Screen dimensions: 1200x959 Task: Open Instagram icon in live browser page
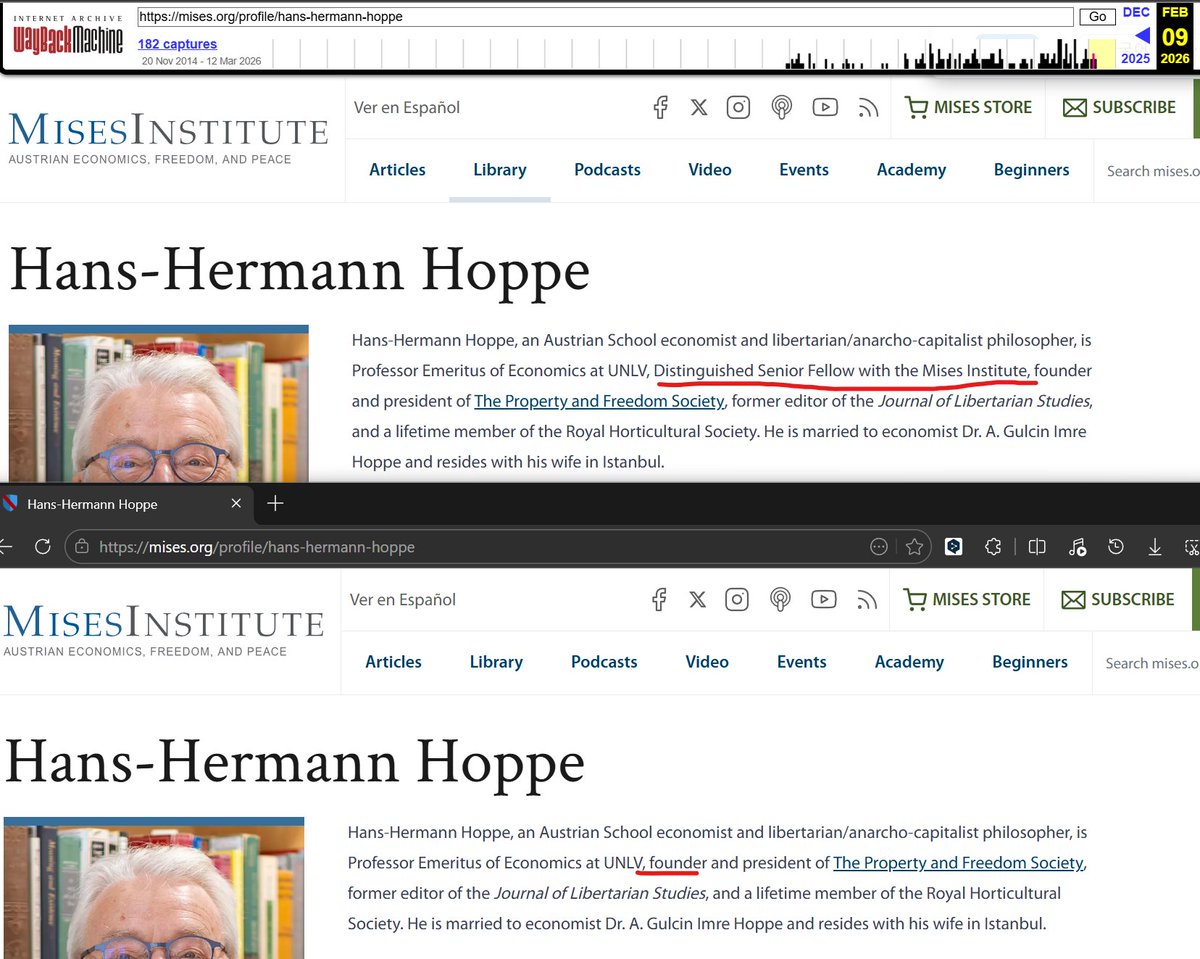coord(737,599)
